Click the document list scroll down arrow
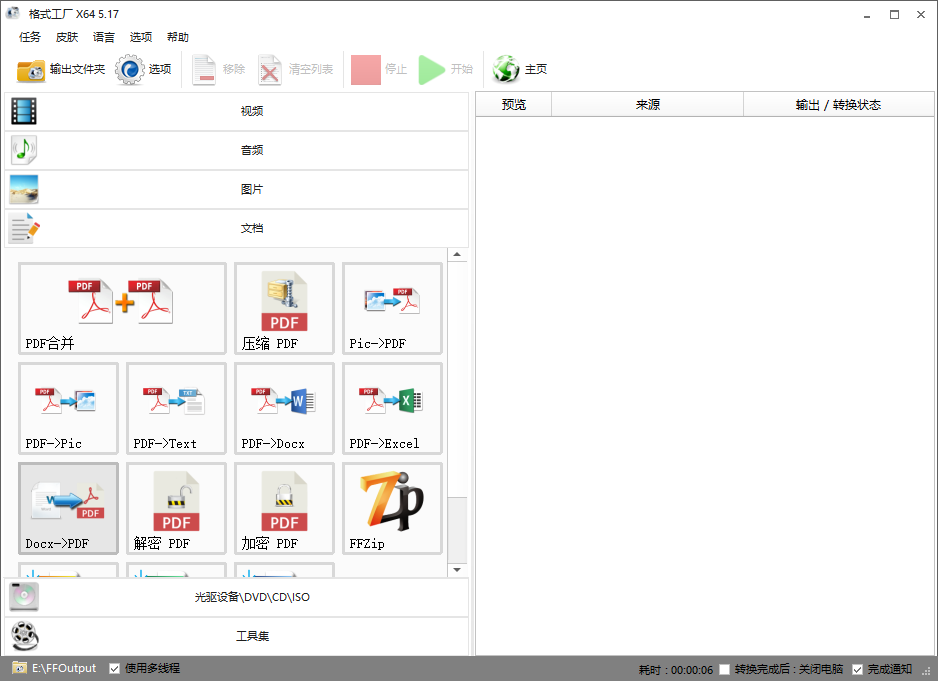This screenshot has height=681, width=938. 457,570
